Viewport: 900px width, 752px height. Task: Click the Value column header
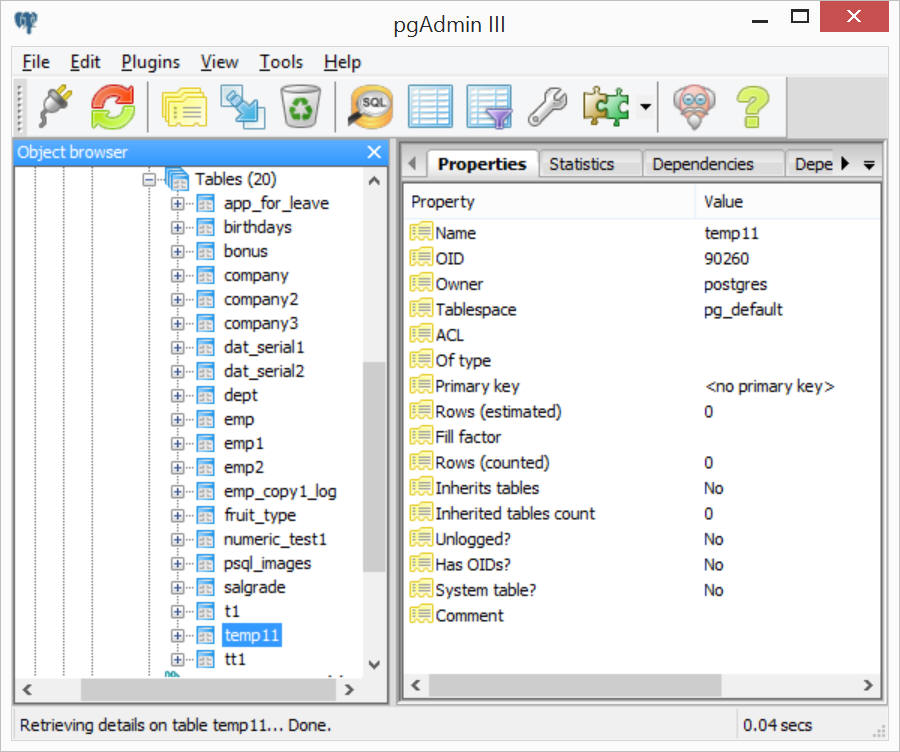787,202
